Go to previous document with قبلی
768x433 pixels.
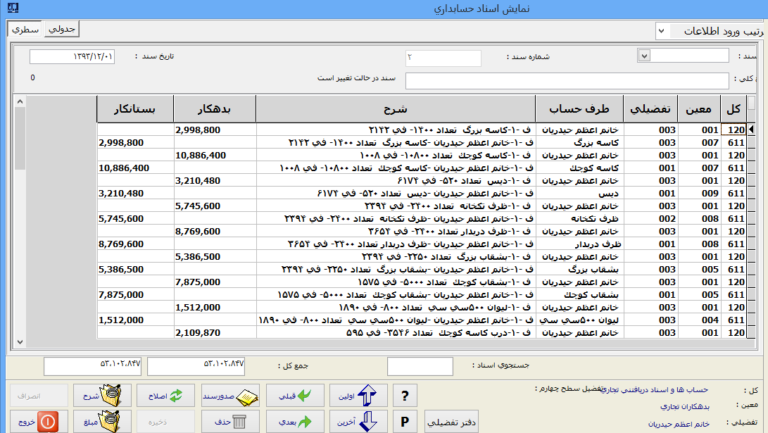pos(294,395)
